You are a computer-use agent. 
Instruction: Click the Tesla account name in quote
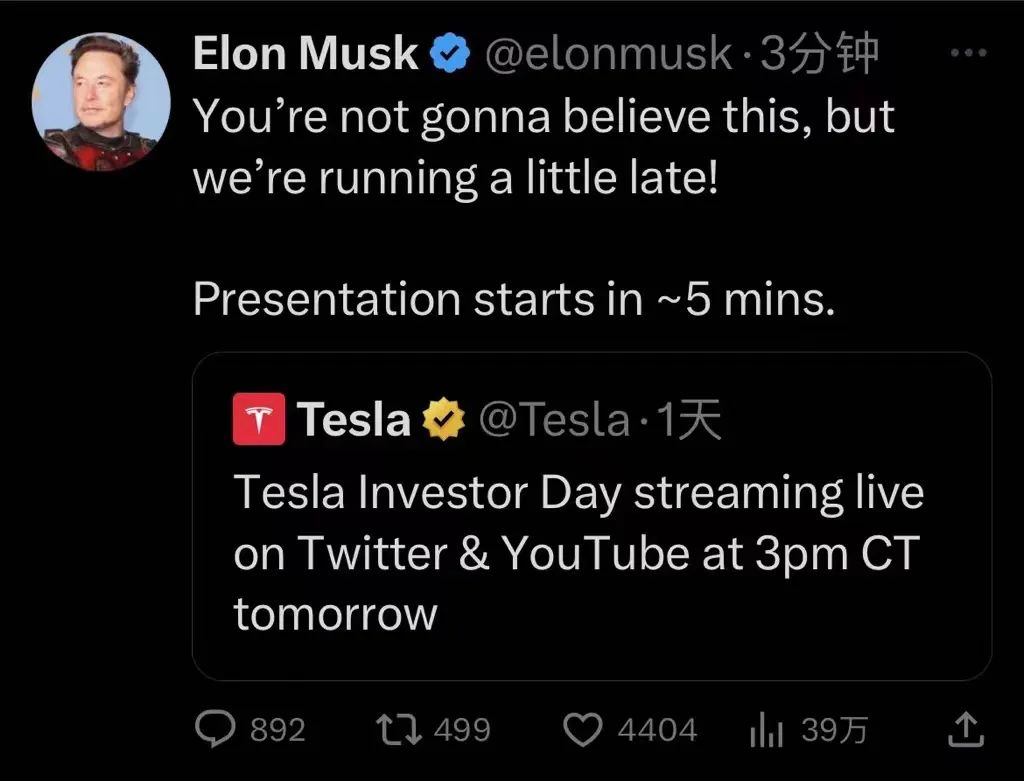(x=354, y=421)
